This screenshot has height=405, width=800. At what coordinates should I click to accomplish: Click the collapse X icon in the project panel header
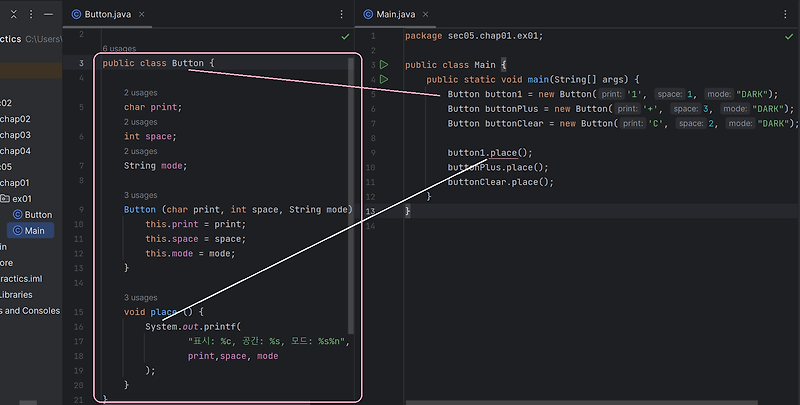tap(14, 14)
